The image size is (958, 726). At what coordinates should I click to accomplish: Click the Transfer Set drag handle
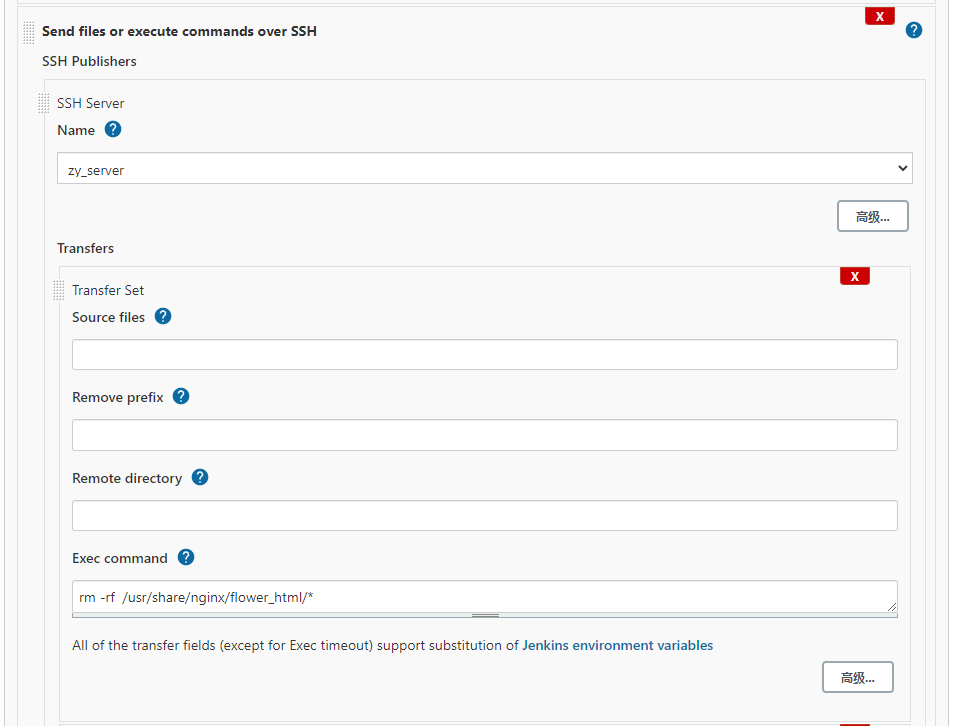(x=58, y=290)
